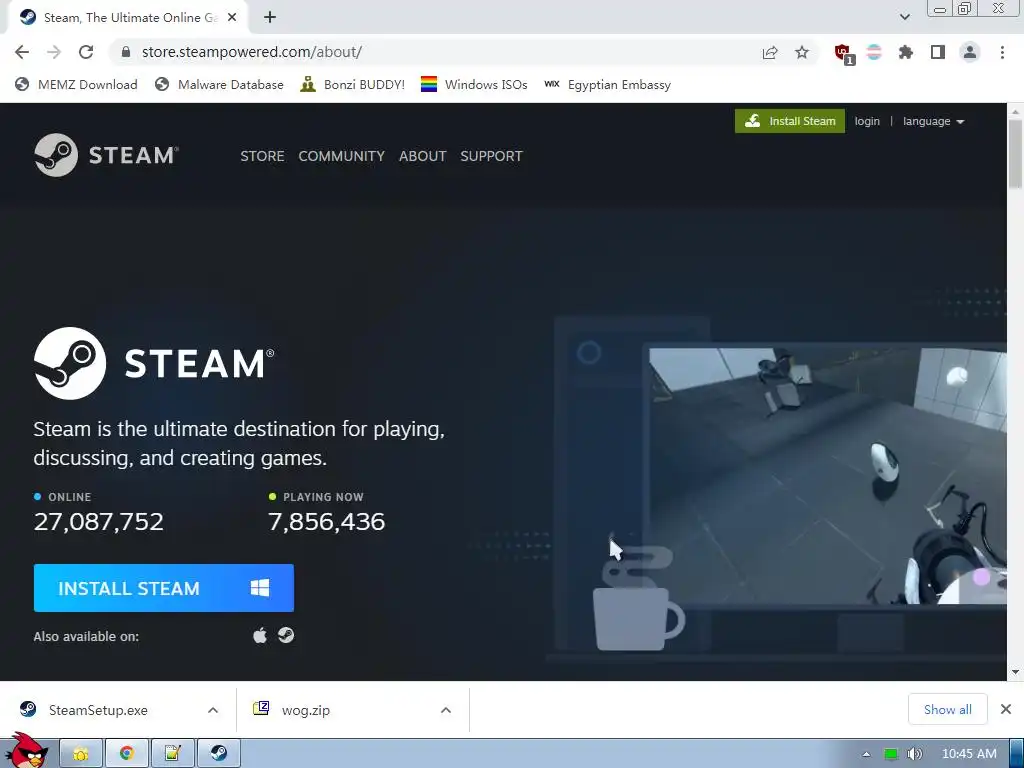Open the SUPPORT menu item
The image size is (1024, 768).
(491, 156)
